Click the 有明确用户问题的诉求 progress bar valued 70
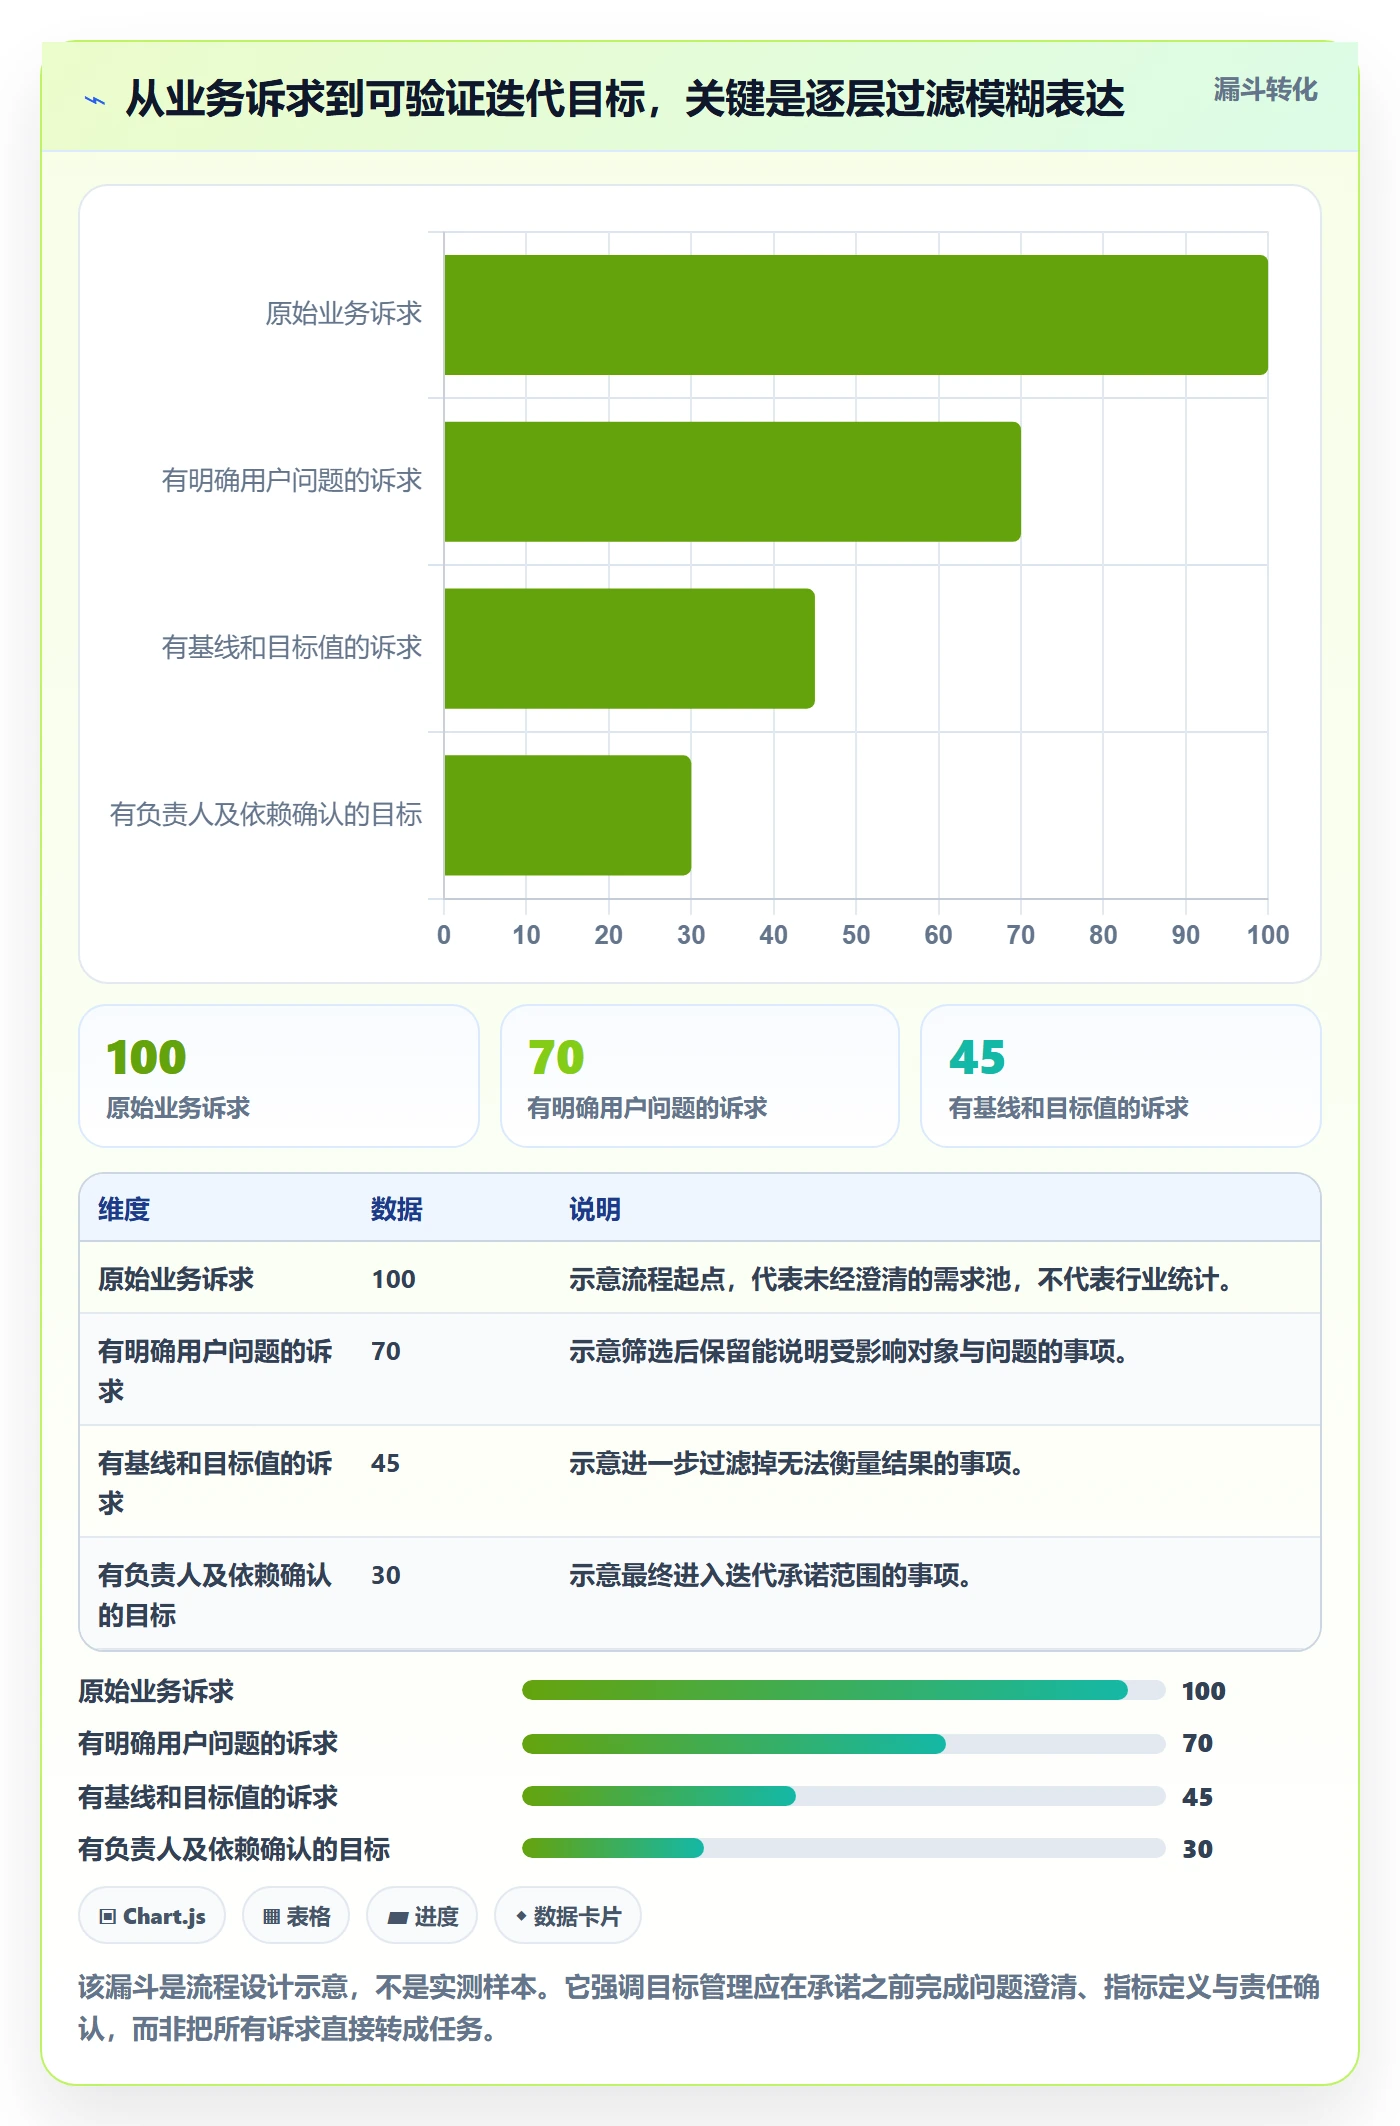This screenshot has width=1400, height=2126. click(843, 1744)
